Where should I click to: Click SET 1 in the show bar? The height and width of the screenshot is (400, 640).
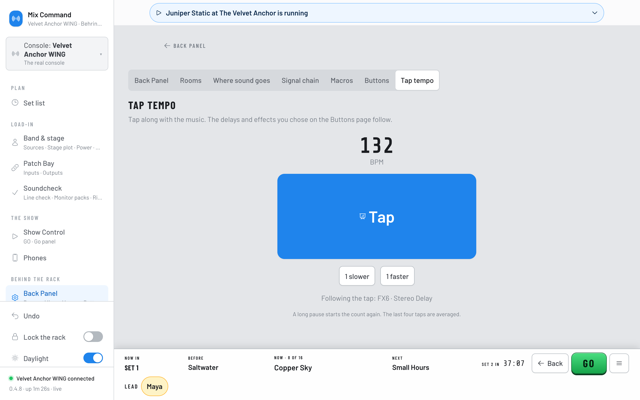pyautogui.click(x=132, y=368)
